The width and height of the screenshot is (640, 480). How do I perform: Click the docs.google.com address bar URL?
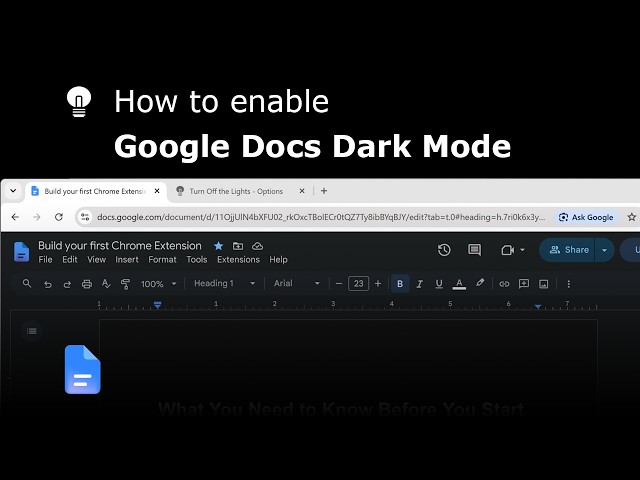pyautogui.click(x=320, y=217)
